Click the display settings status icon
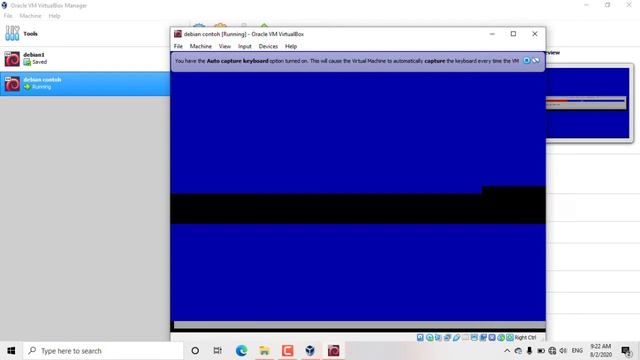The image size is (640, 360). [x=474, y=338]
